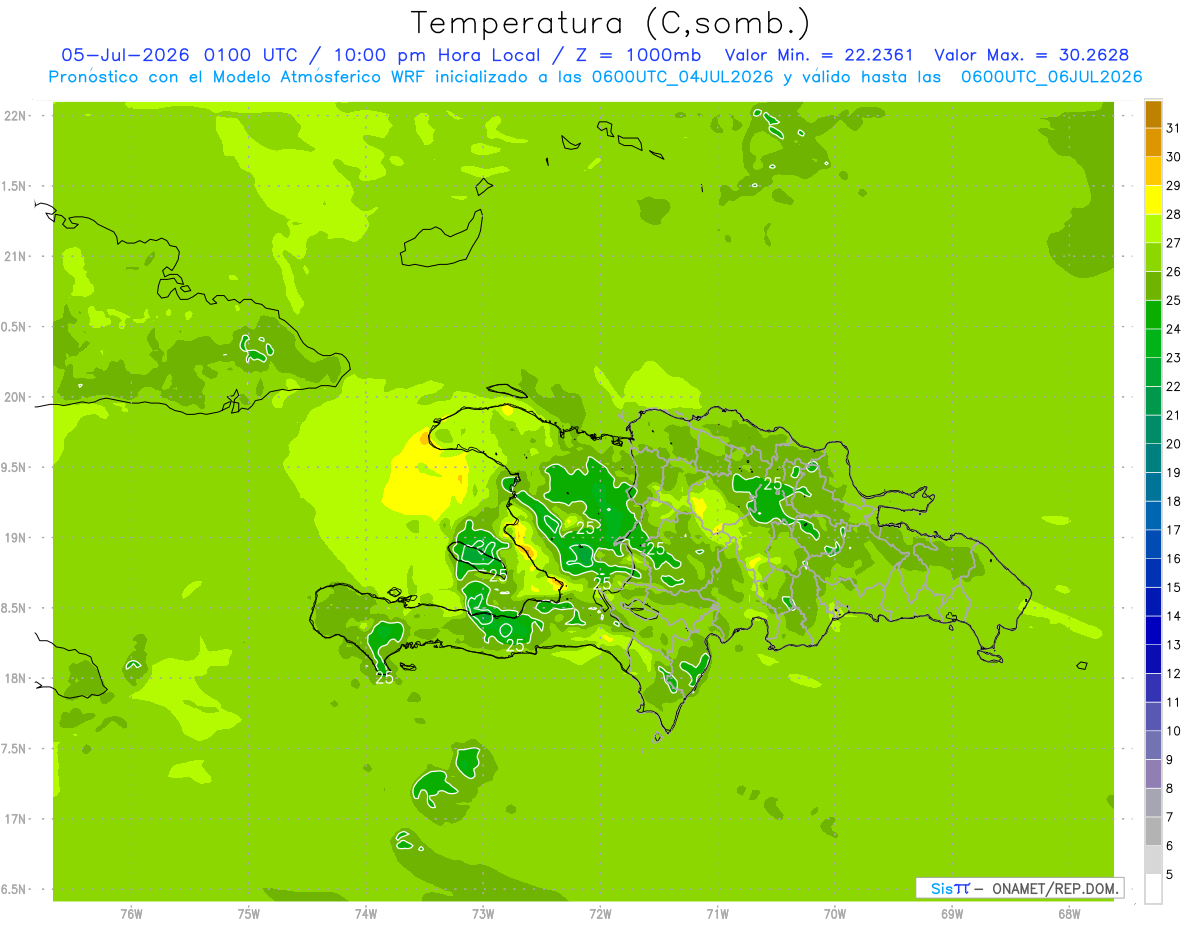Click the gray legend swatch between 6 and 7
This screenshot has width=1200, height=927.
1153,831
